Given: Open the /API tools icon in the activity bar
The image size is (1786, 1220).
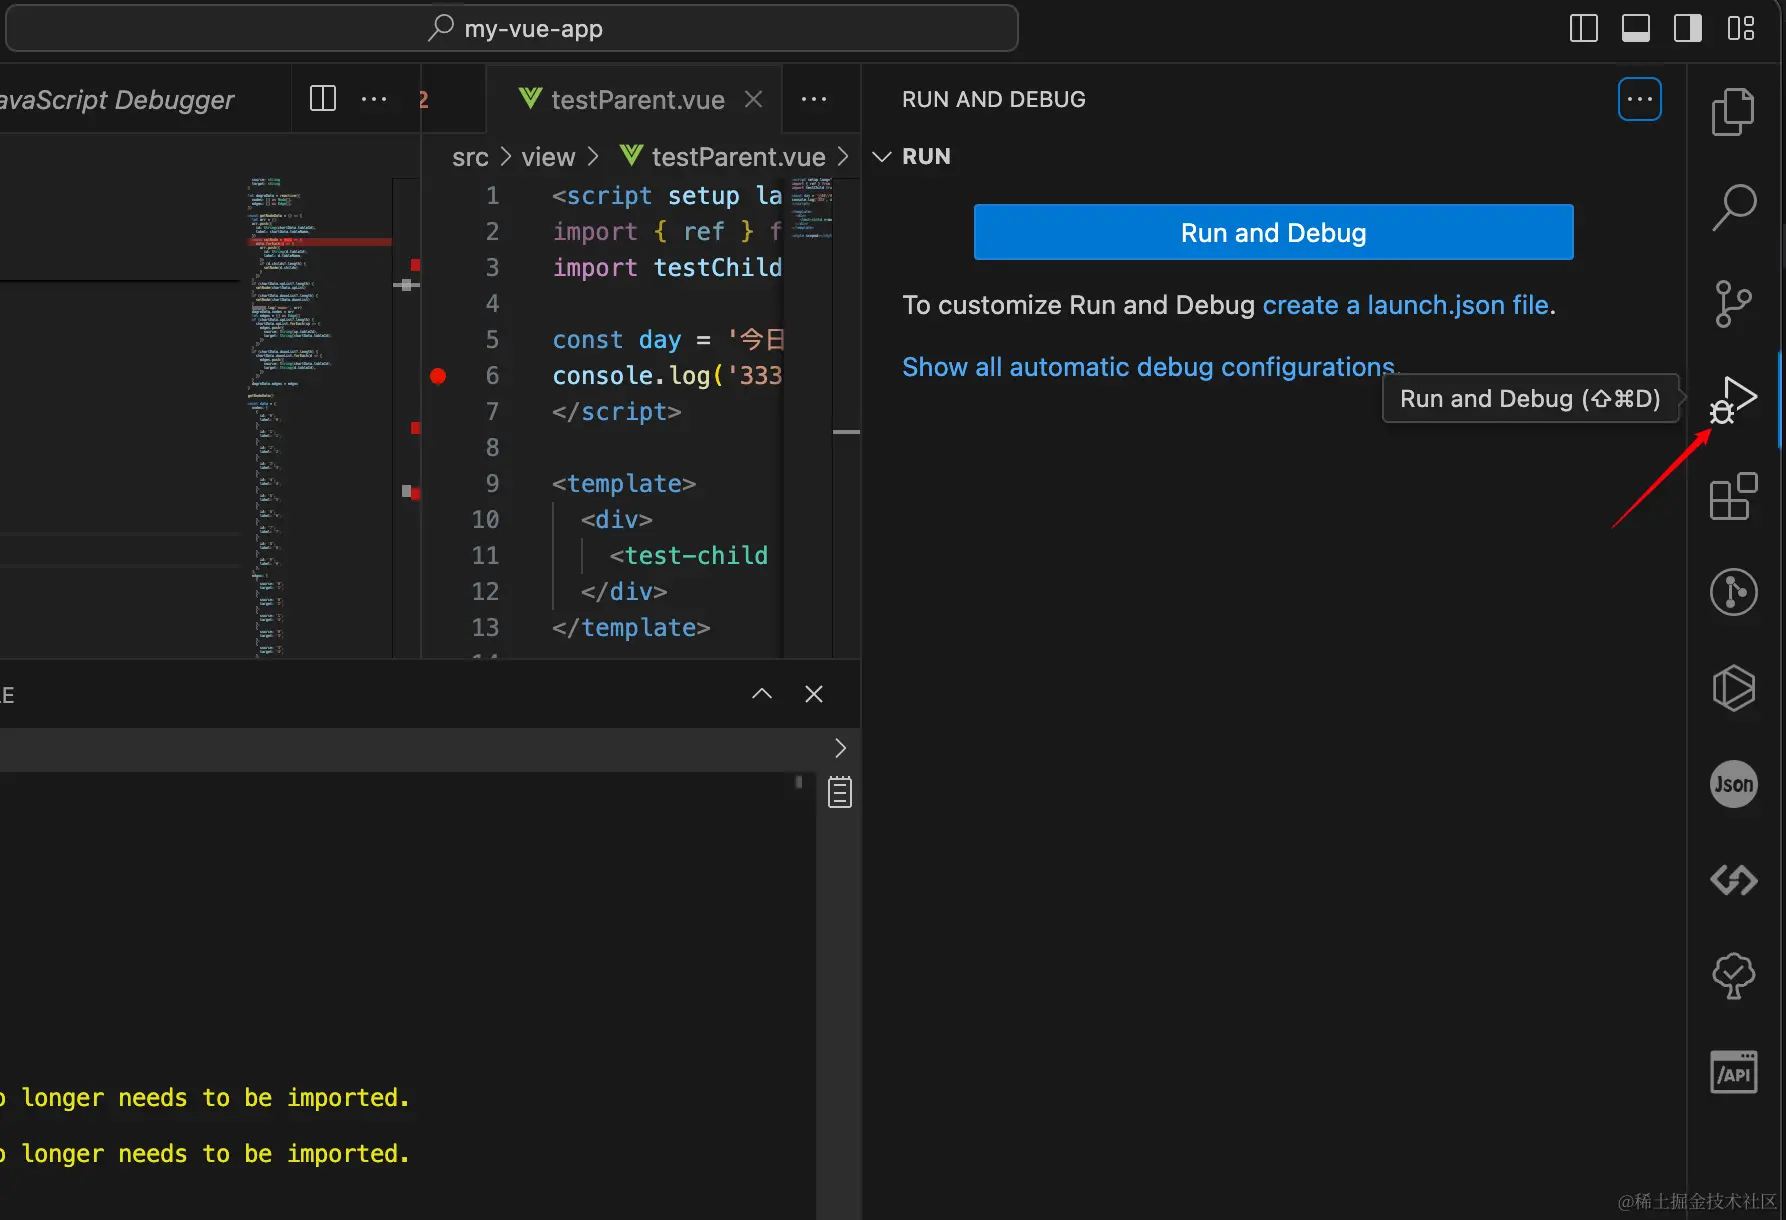Looking at the screenshot, I should point(1734,1071).
